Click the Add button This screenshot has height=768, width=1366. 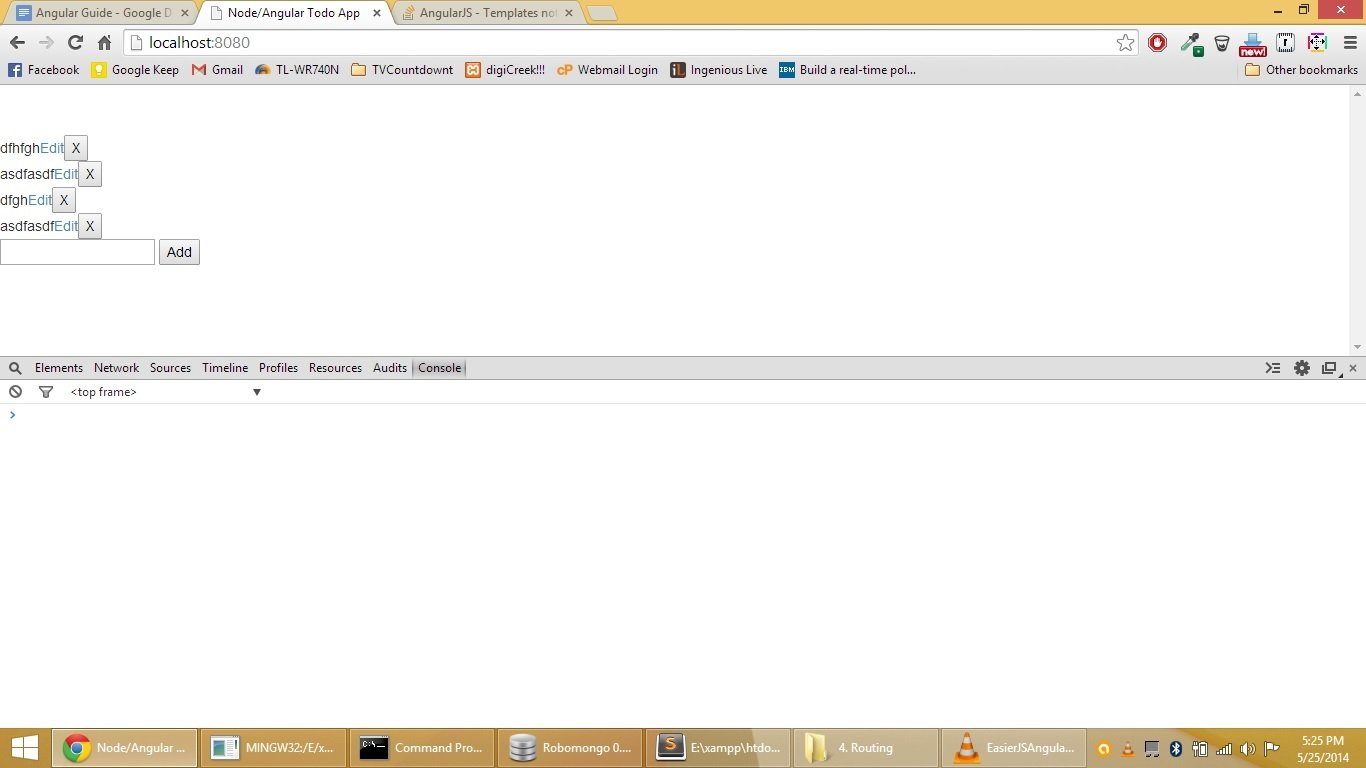pos(179,252)
